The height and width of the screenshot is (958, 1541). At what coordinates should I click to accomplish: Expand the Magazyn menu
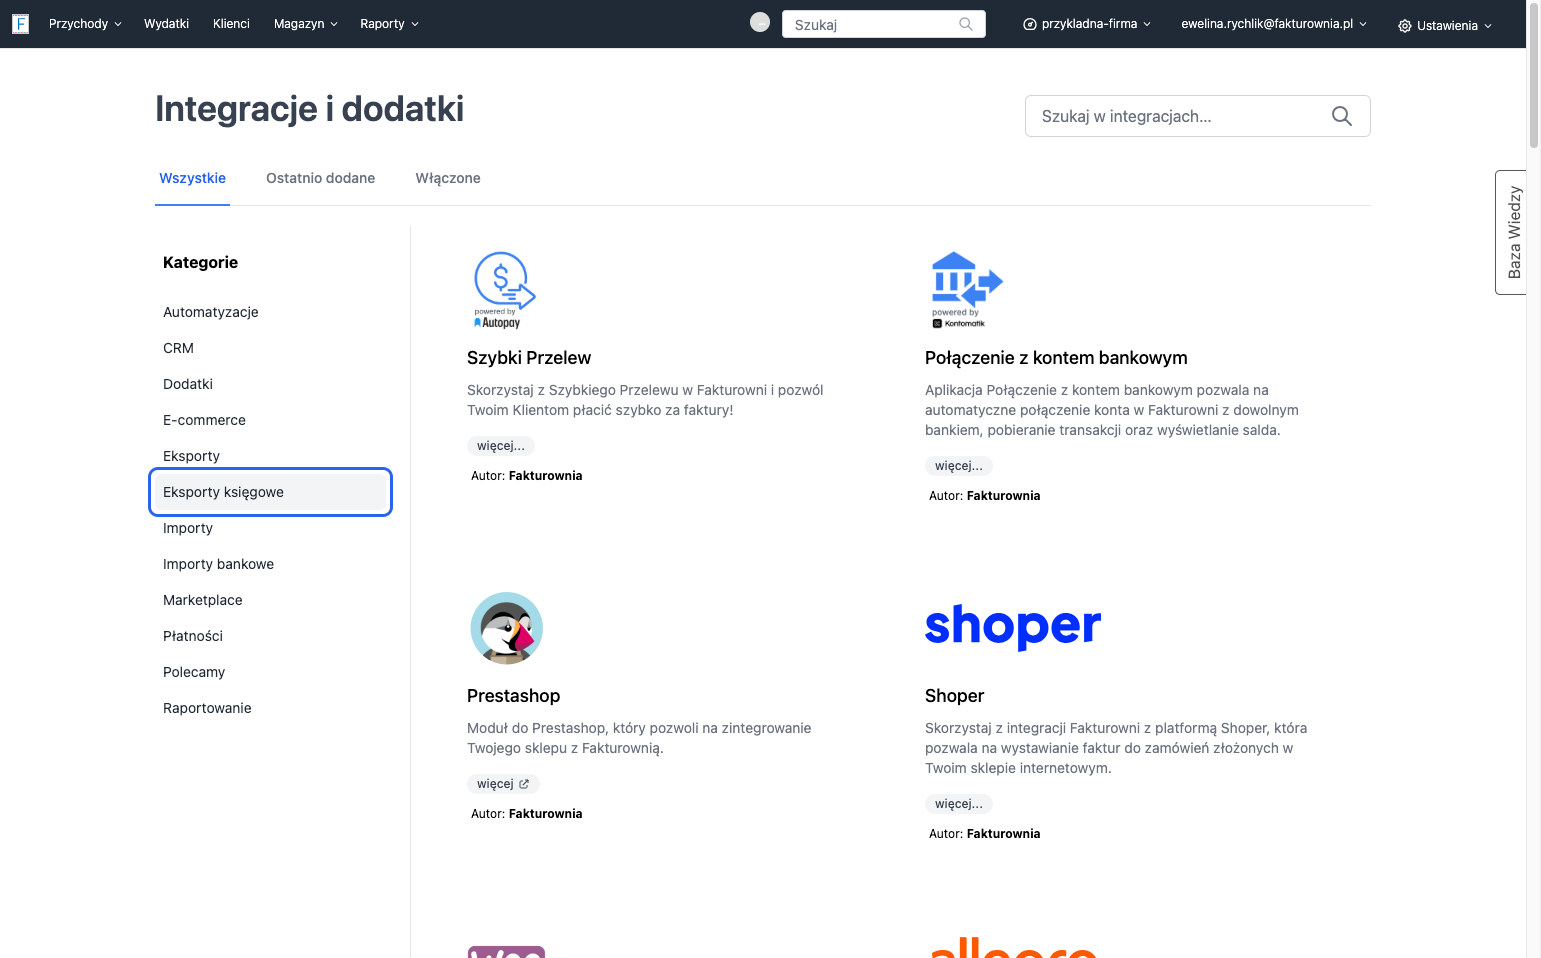click(x=306, y=24)
